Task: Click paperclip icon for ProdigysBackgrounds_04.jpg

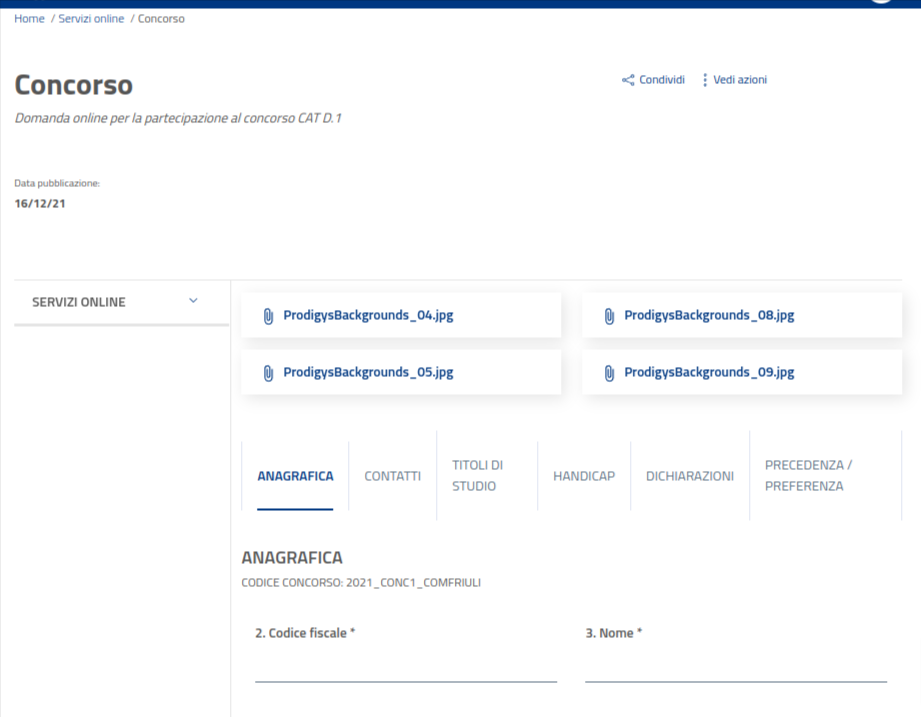Action: pos(268,315)
